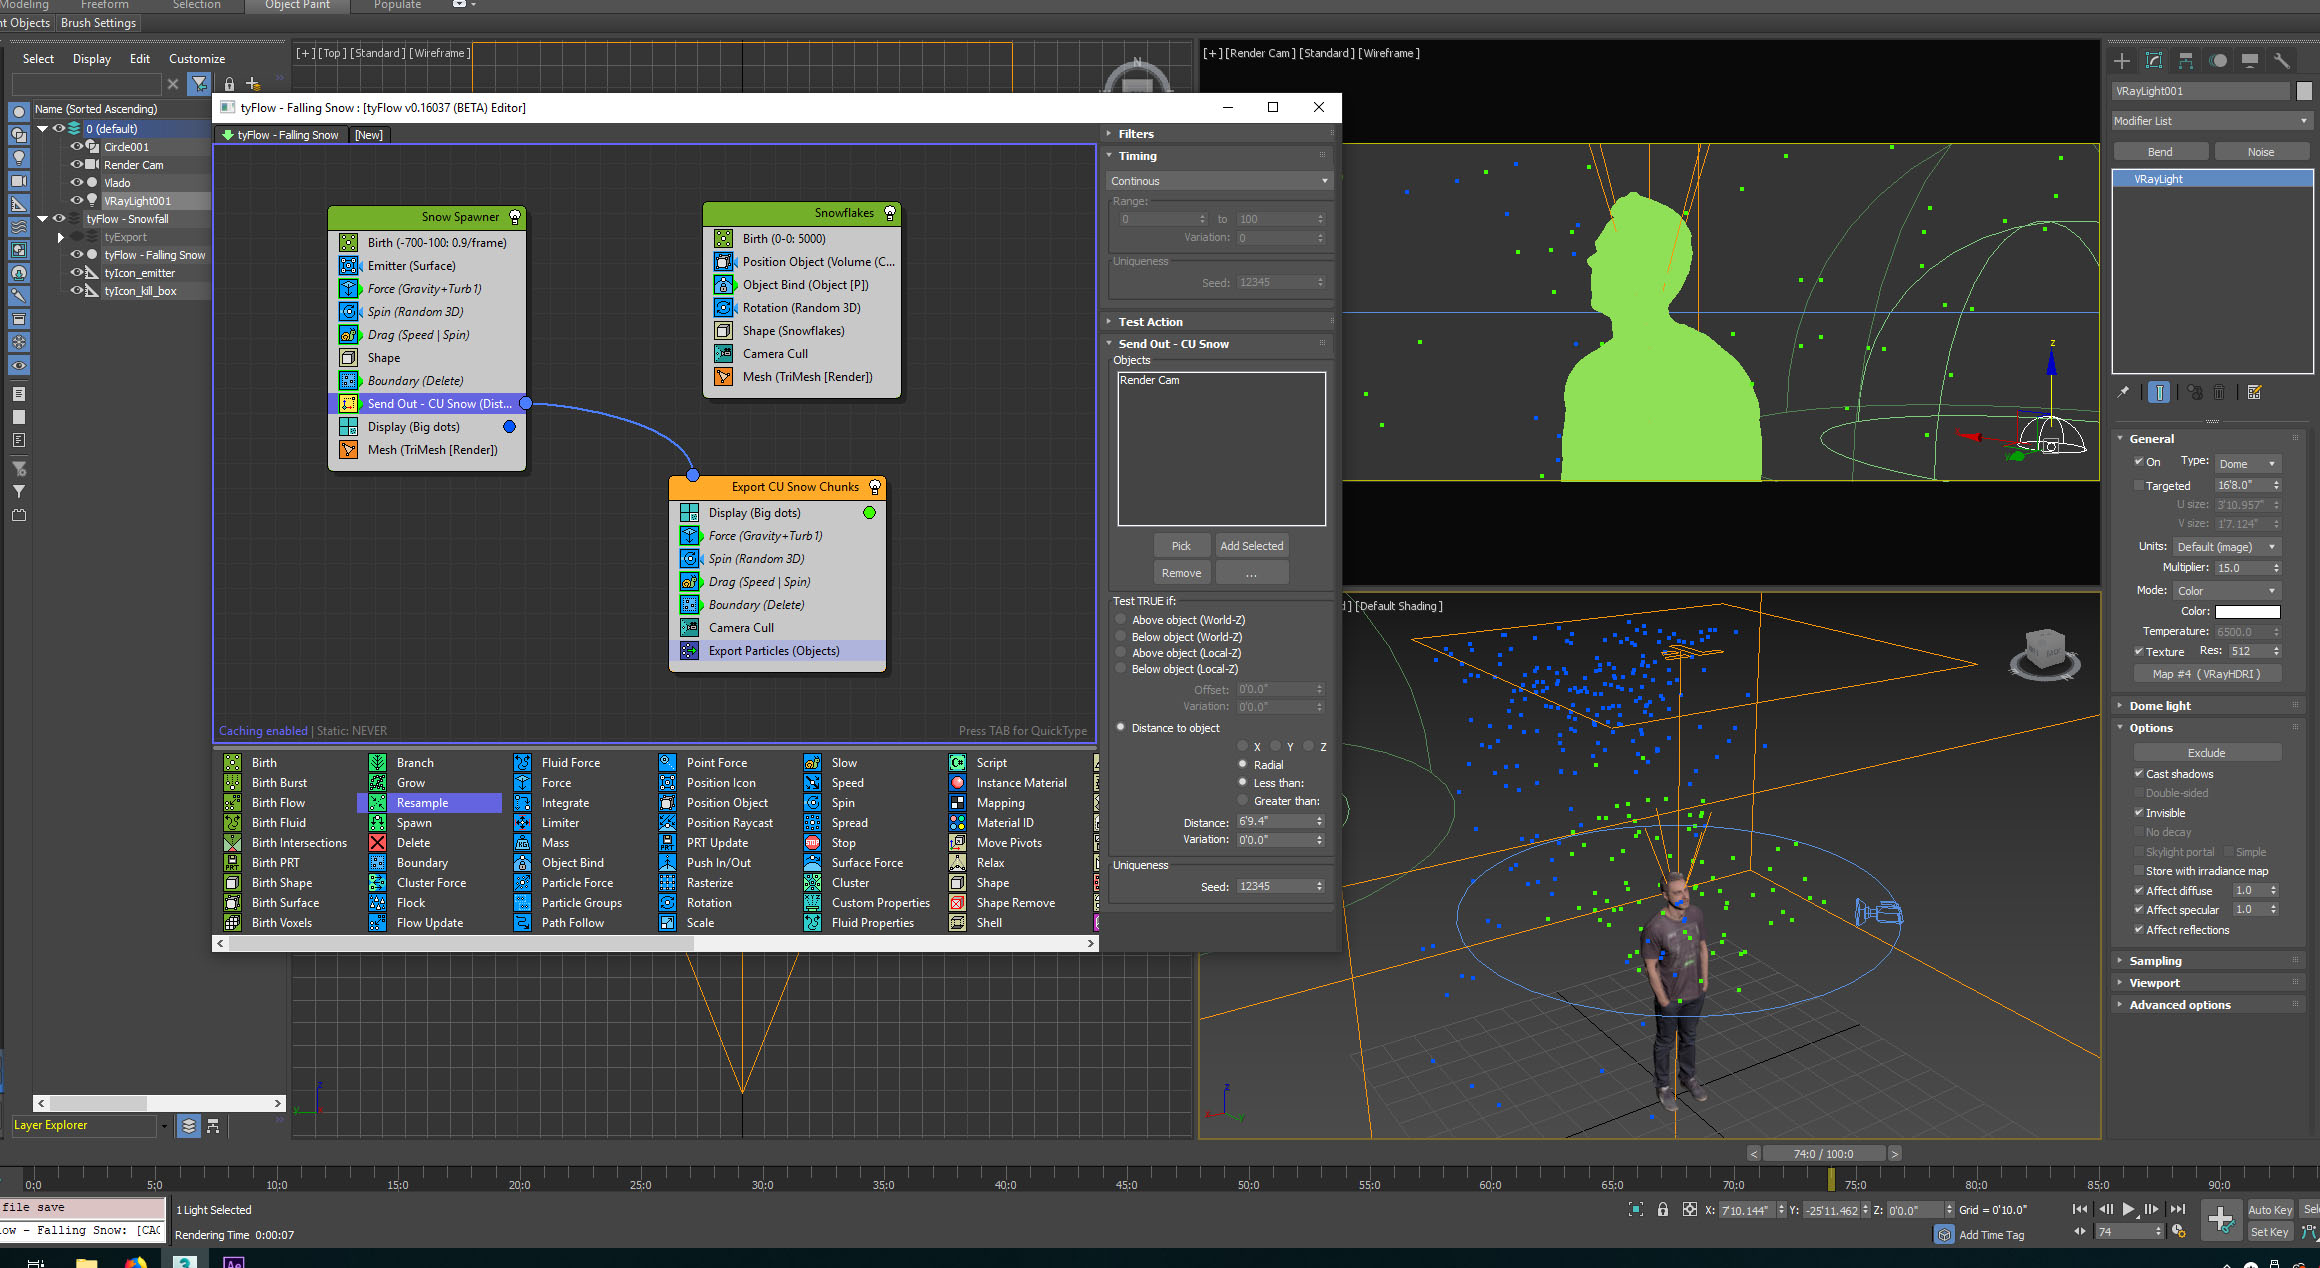Click the light Color swatch
The width and height of the screenshot is (2320, 1268).
click(x=2247, y=611)
